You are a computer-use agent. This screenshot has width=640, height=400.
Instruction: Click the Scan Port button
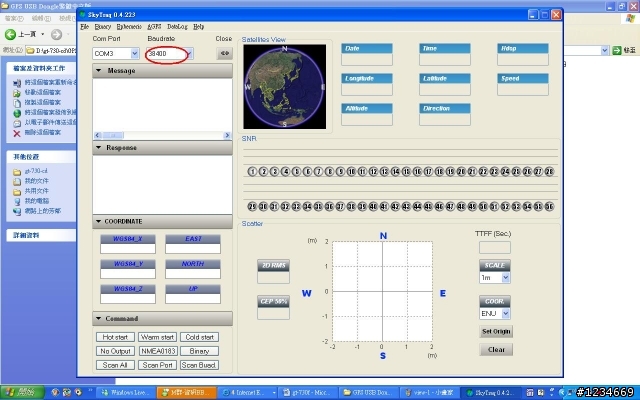tap(158, 365)
